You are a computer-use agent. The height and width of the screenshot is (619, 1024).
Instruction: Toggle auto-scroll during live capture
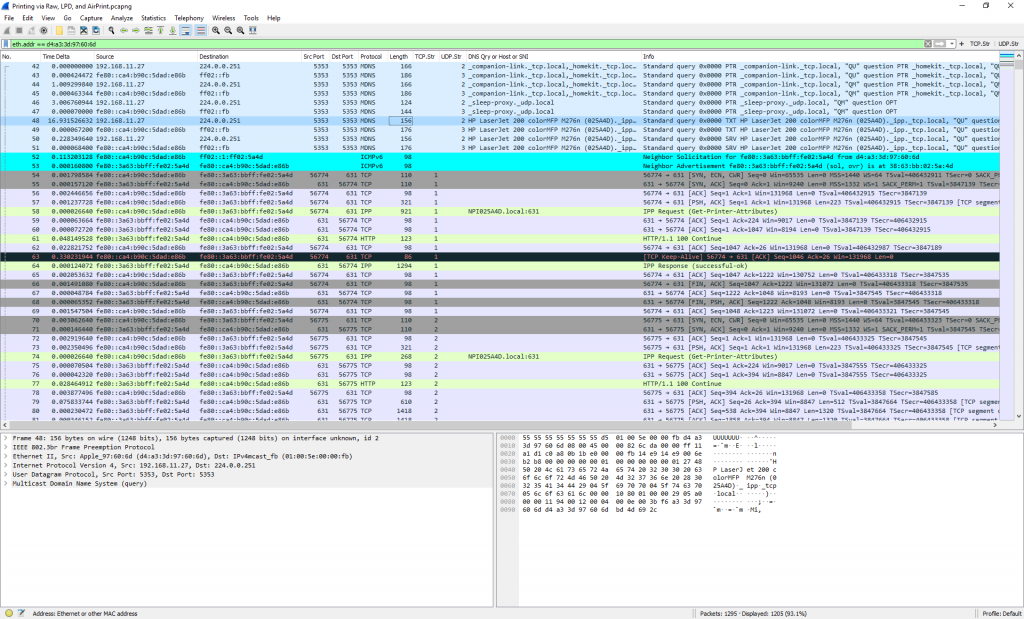point(186,31)
